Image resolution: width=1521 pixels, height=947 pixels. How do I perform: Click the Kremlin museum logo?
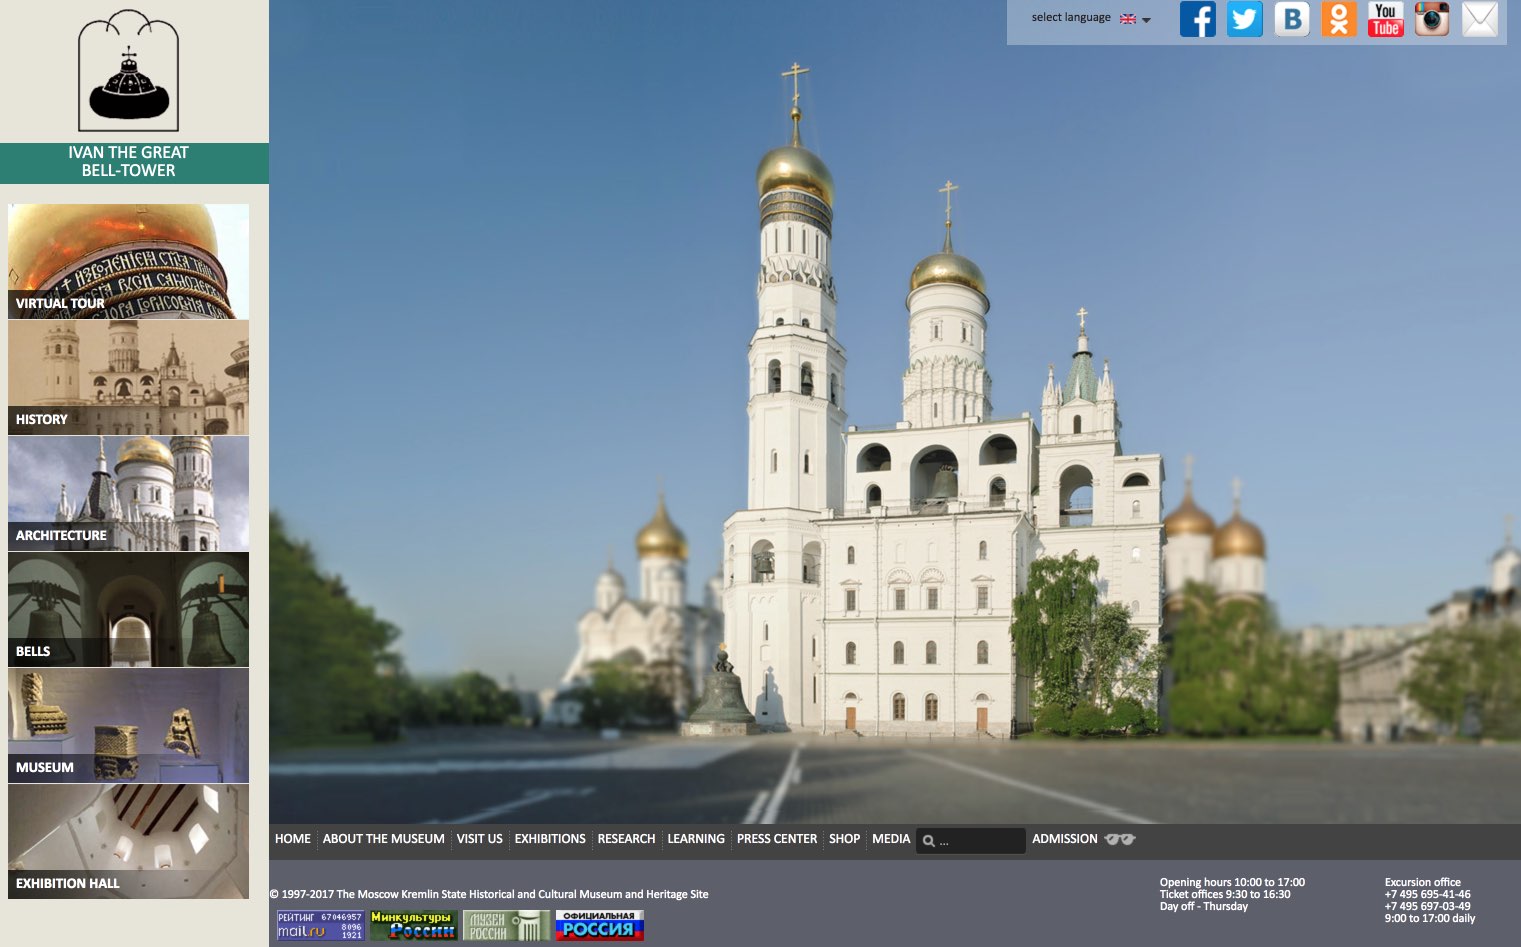tap(129, 71)
